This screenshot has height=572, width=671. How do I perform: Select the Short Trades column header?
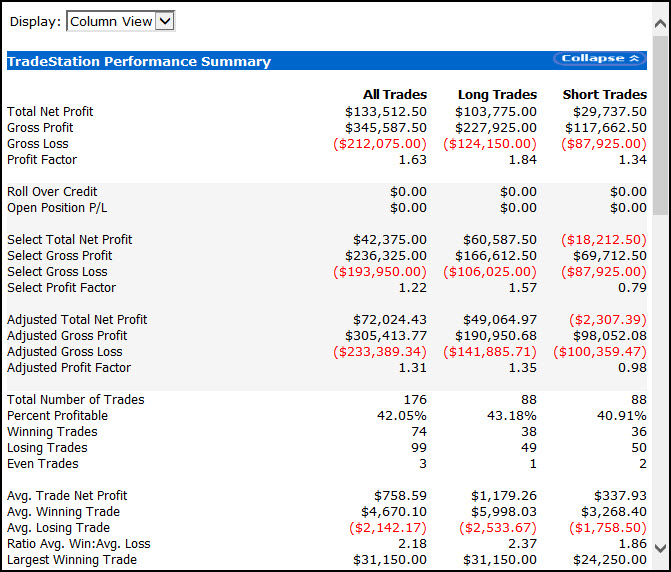[x=605, y=94]
